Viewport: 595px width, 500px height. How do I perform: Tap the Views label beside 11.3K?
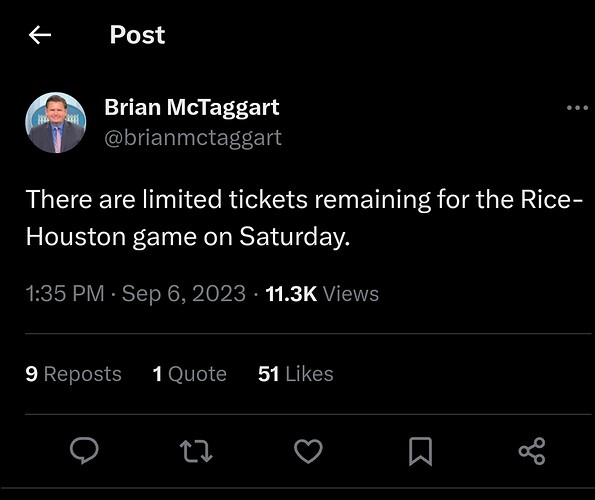[x=351, y=294]
